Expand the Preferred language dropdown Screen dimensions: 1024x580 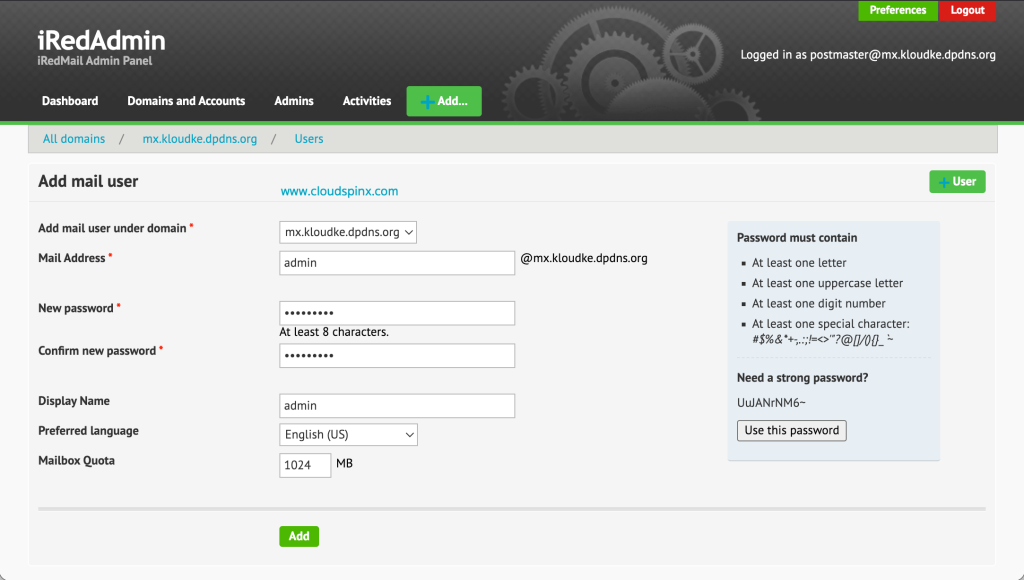(x=348, y=435)
